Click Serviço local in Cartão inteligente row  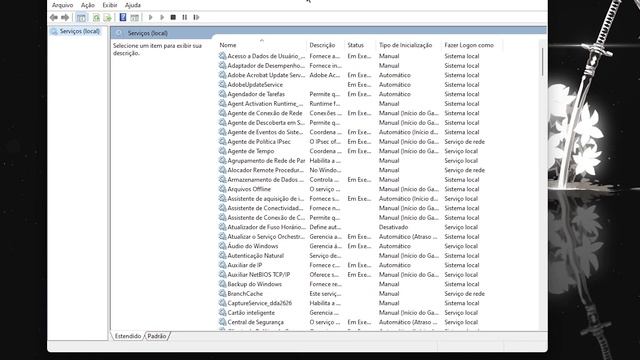[461, 313]
